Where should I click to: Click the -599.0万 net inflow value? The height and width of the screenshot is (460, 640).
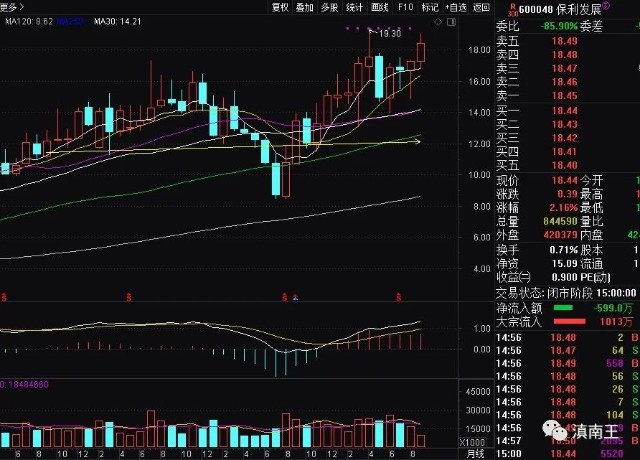coord(613,308)
